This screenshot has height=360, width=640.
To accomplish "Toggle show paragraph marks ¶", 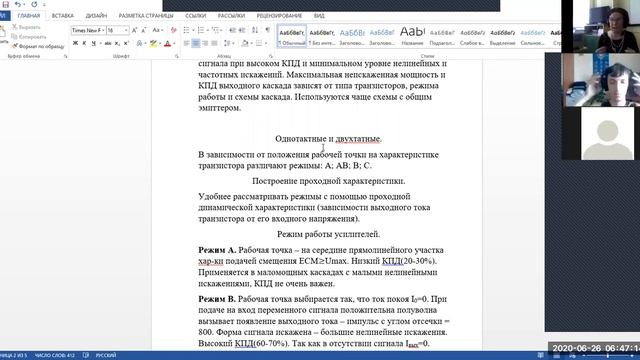I will pos(268,30).
